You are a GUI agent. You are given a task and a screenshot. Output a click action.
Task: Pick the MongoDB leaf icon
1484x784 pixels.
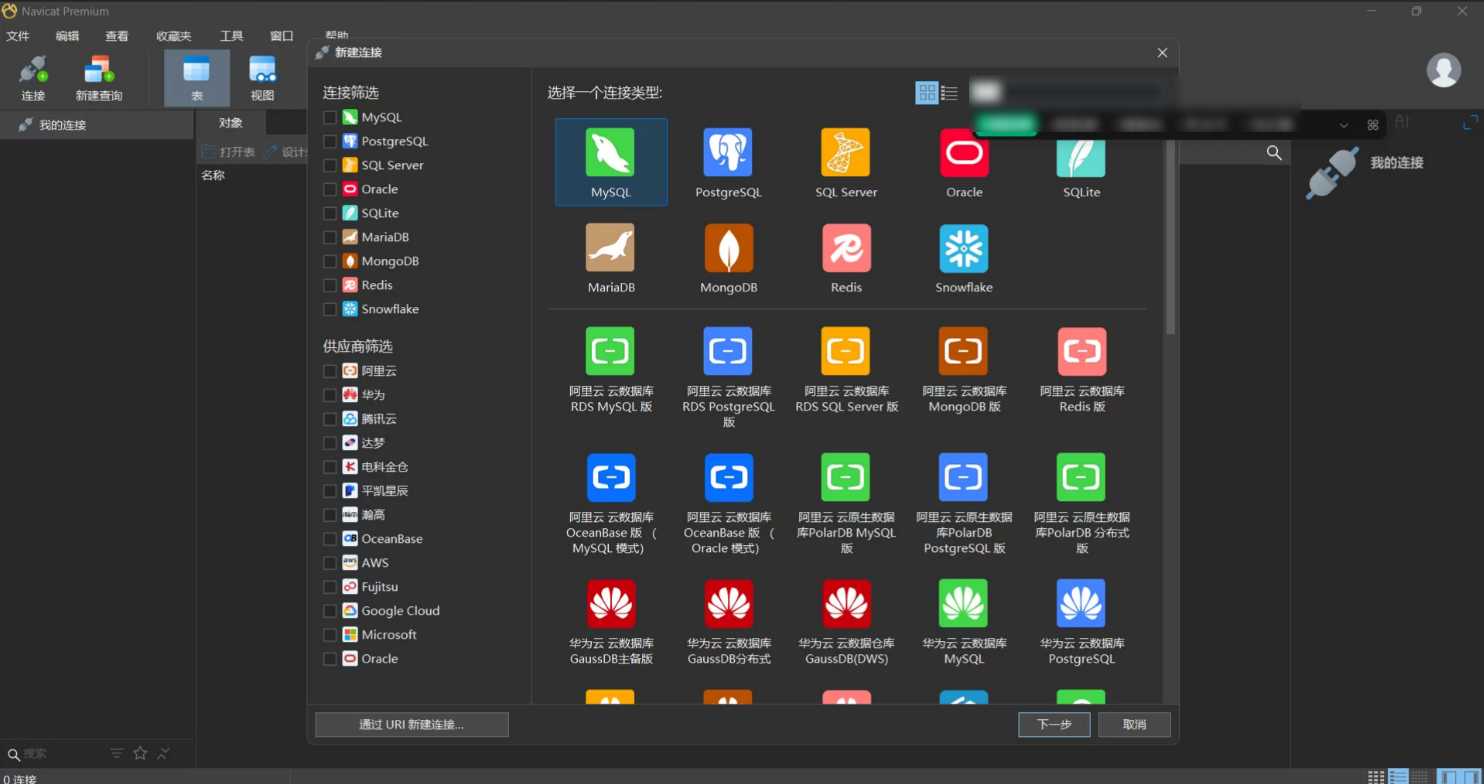click(x=728, y=248)
